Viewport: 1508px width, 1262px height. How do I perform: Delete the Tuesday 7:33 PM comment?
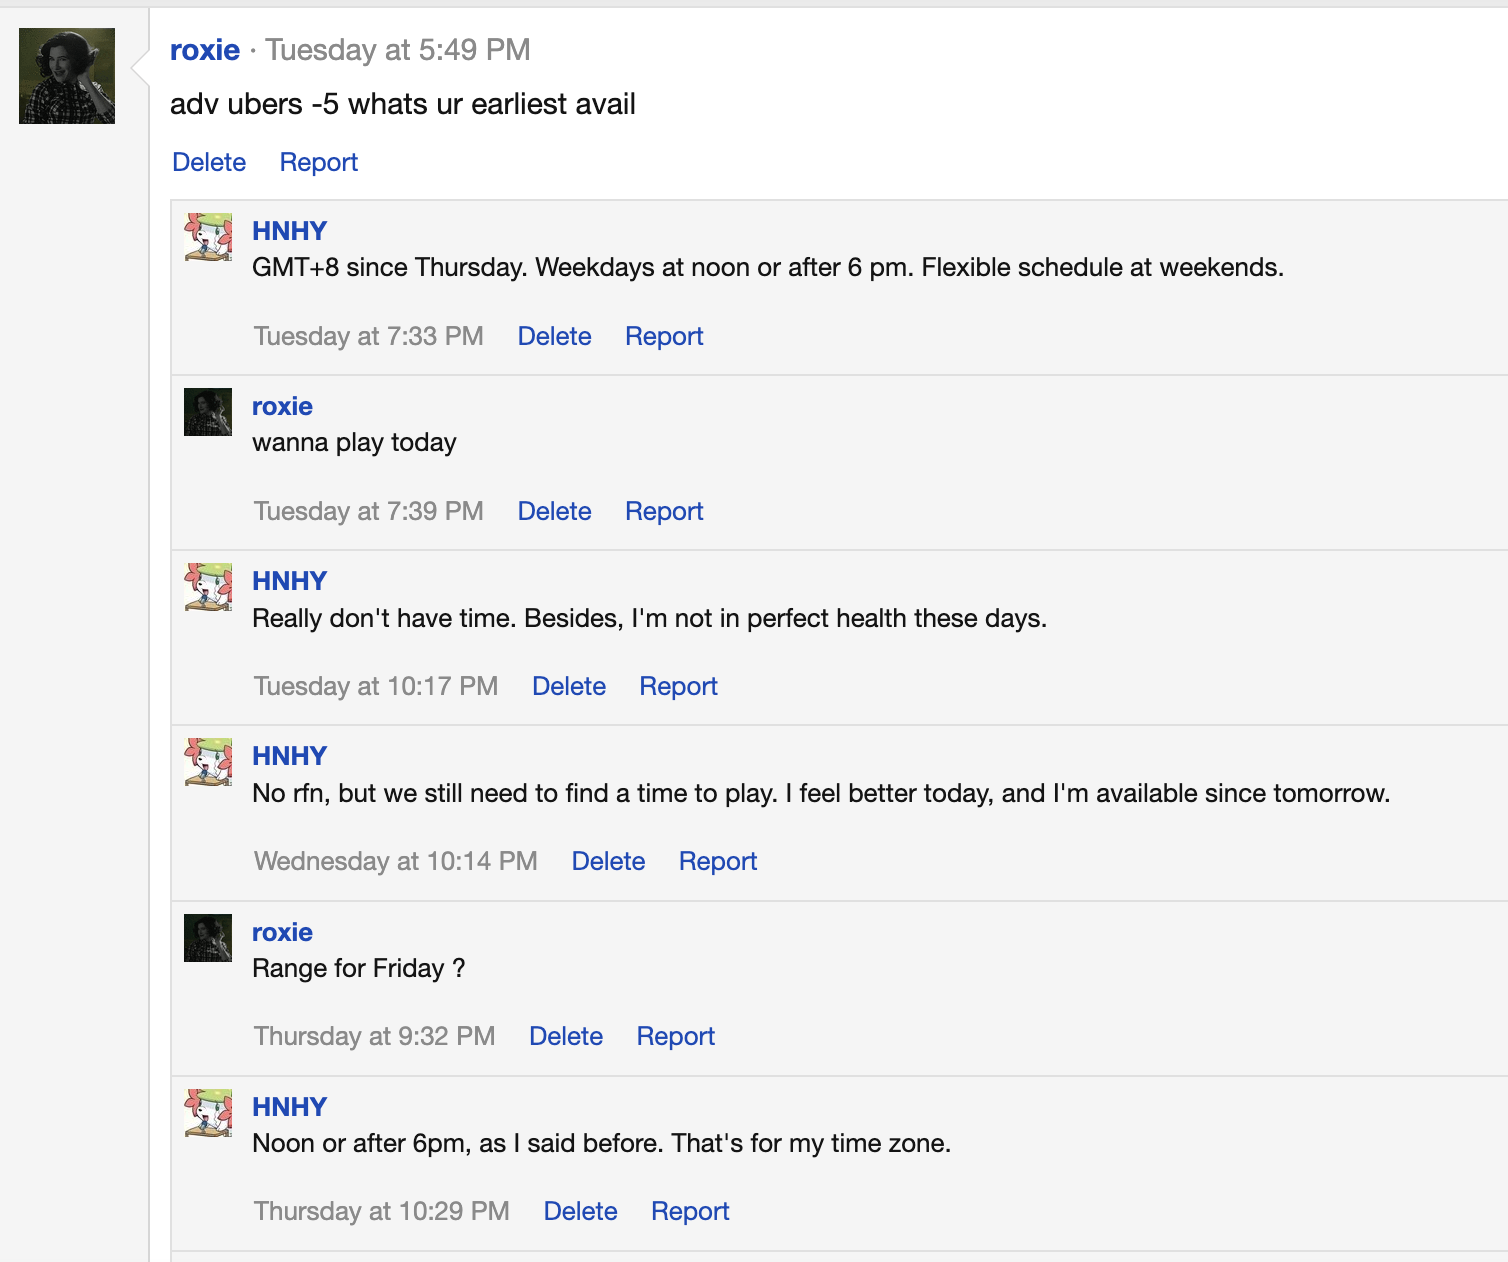click(554, 336)
